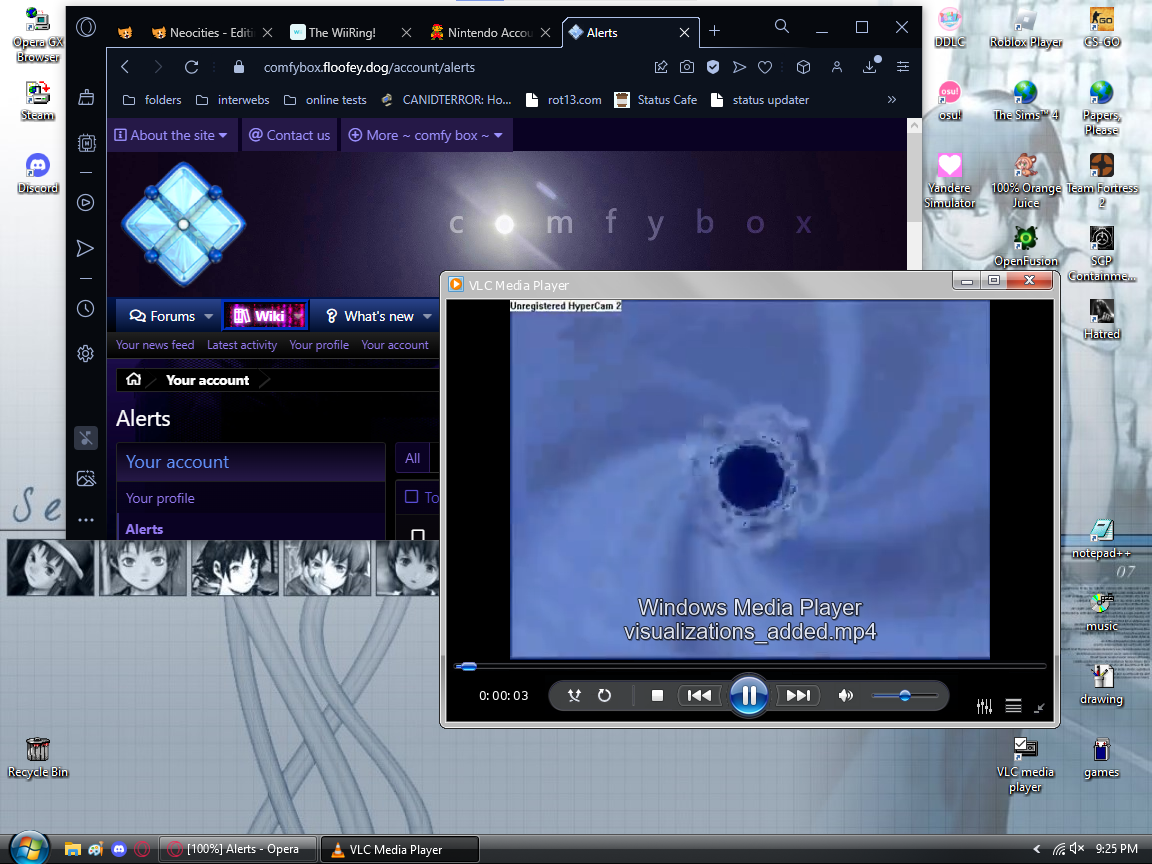
Task: Open the Contact us link
Action: pos(289,135)
